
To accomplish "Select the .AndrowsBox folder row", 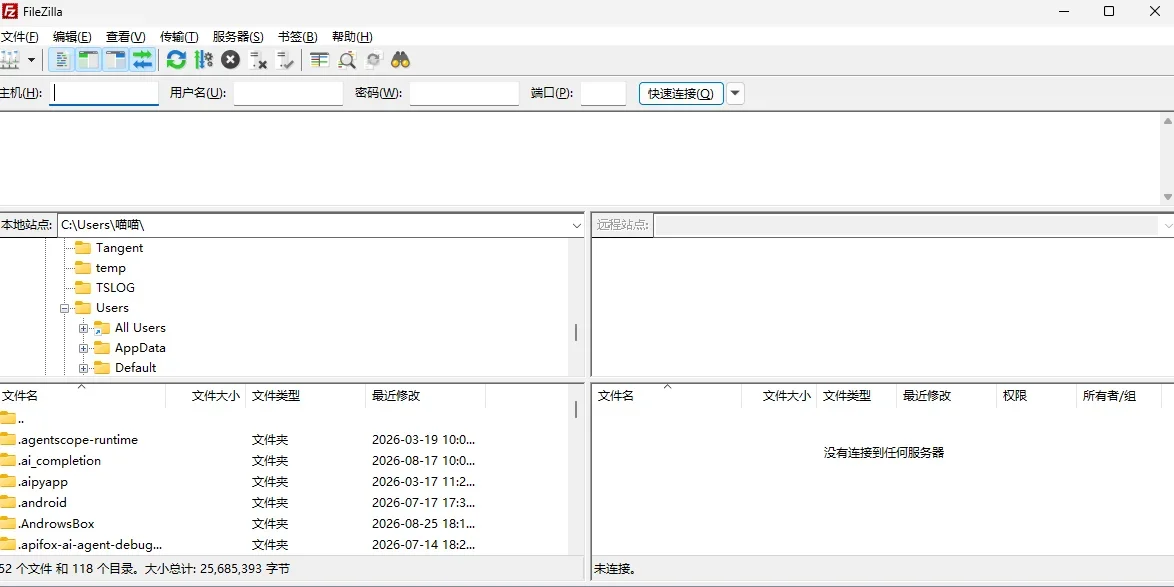I will (x=285, y=523).
